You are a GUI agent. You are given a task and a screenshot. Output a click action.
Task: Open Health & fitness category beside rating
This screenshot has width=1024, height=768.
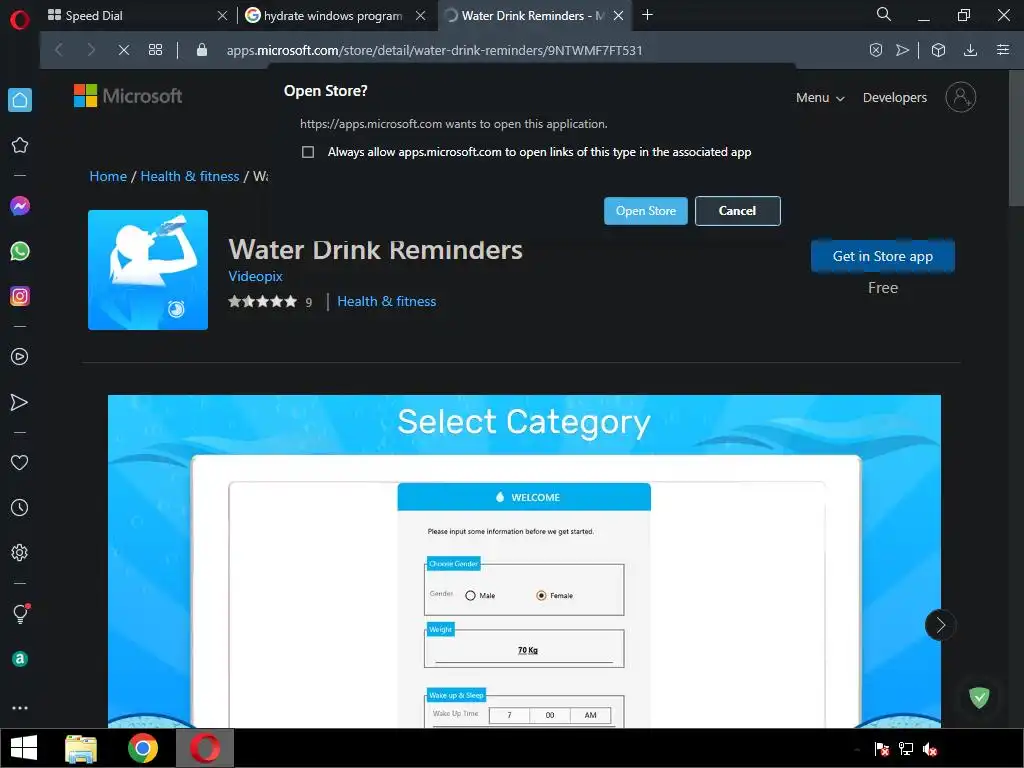click(x=387, y=301)
